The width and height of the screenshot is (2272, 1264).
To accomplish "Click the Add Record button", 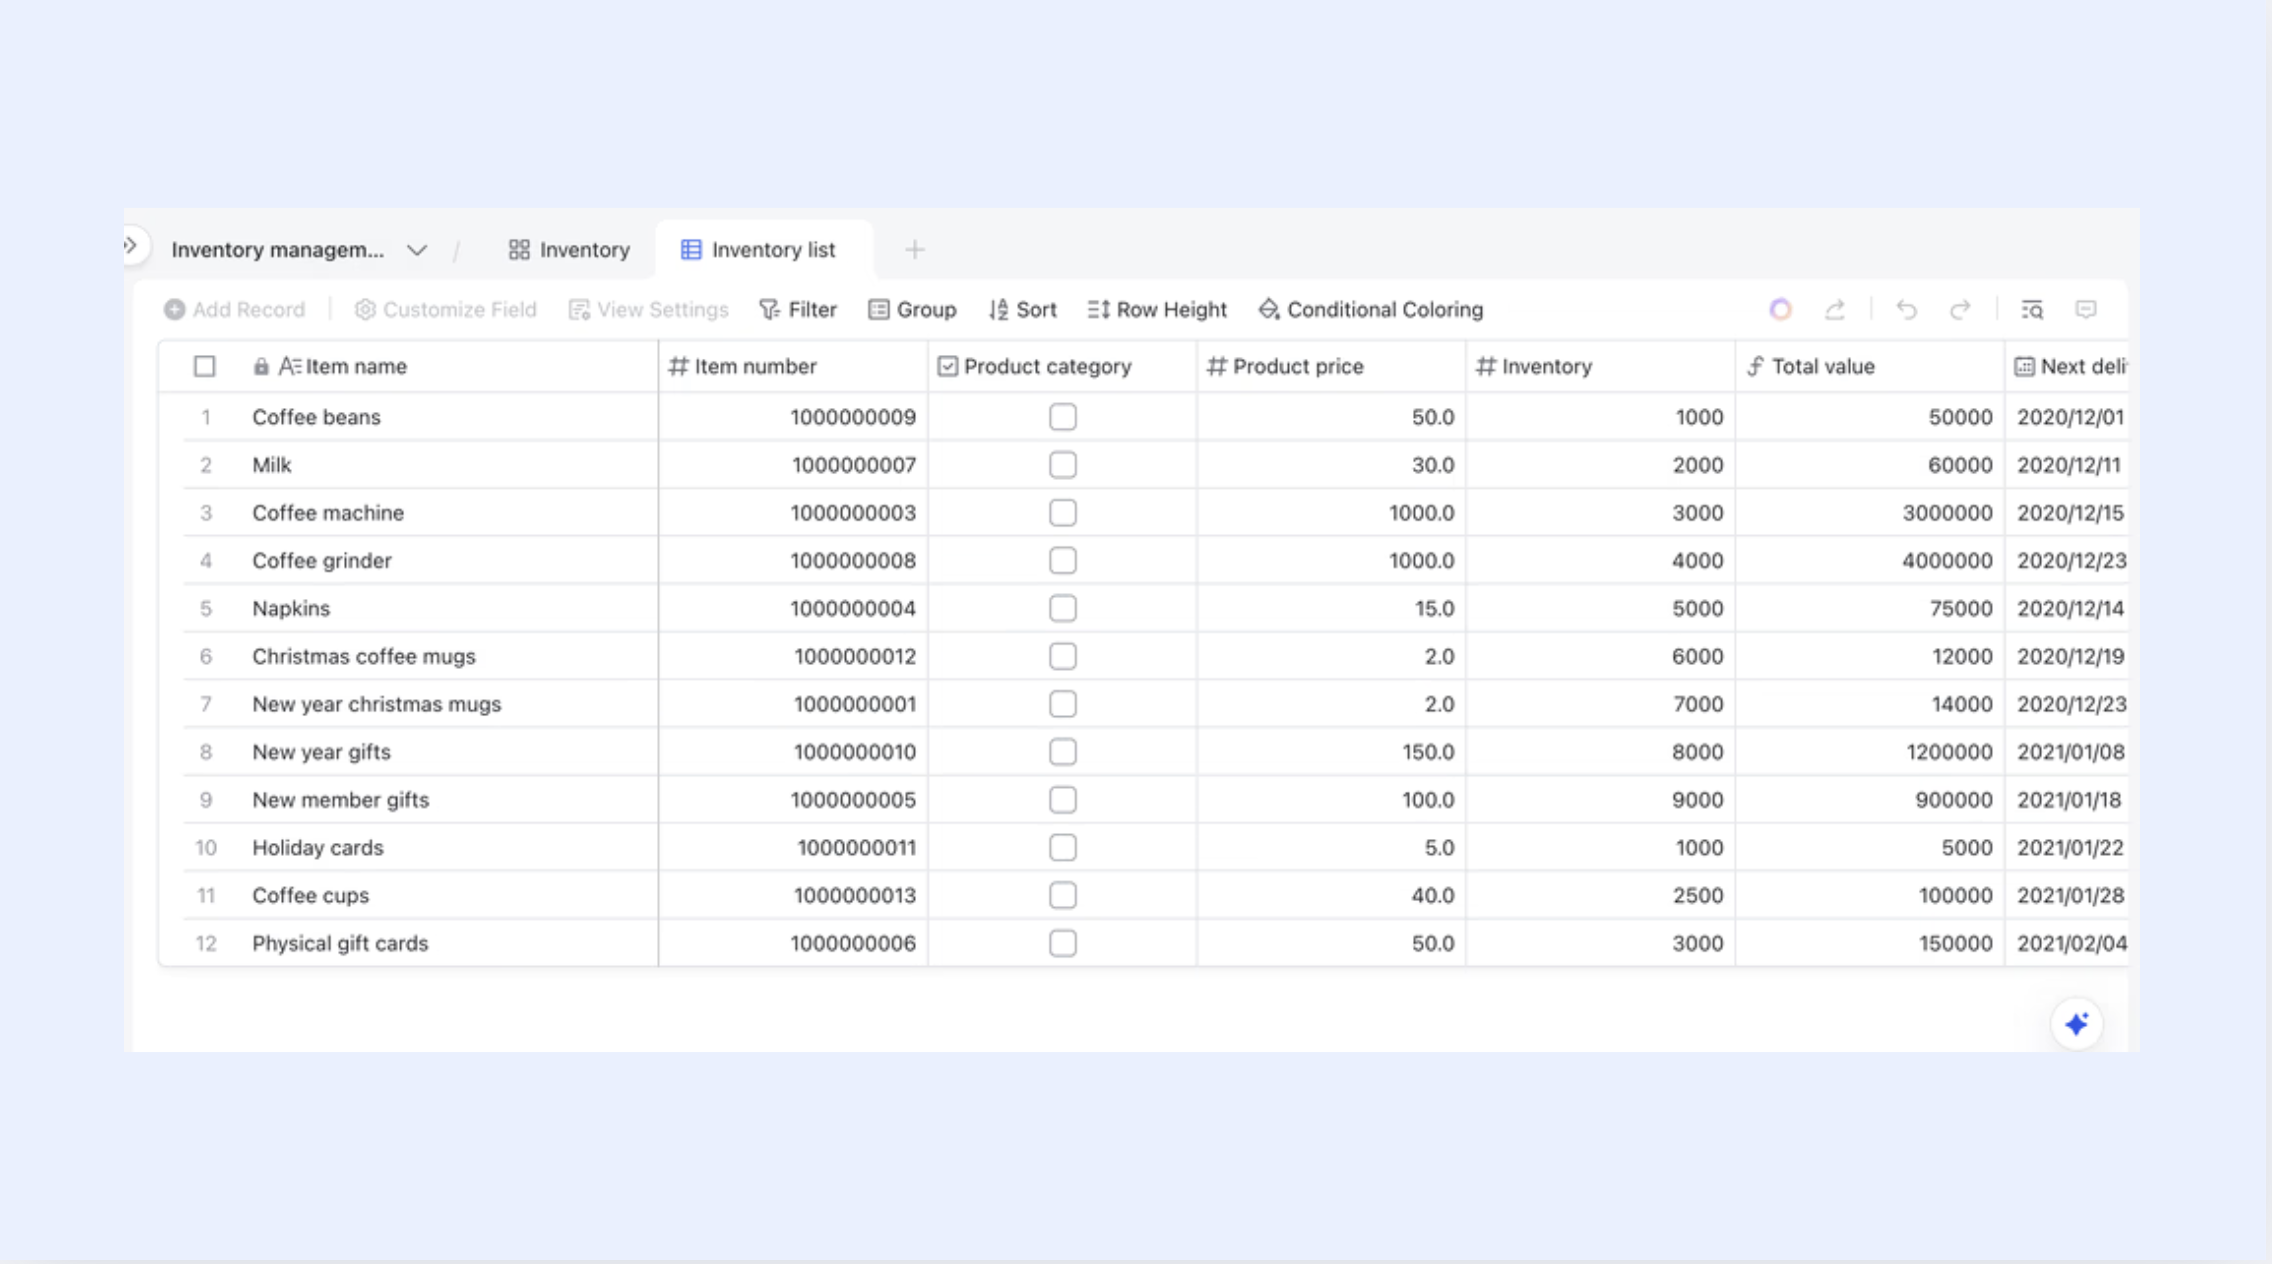I will 234,310.
